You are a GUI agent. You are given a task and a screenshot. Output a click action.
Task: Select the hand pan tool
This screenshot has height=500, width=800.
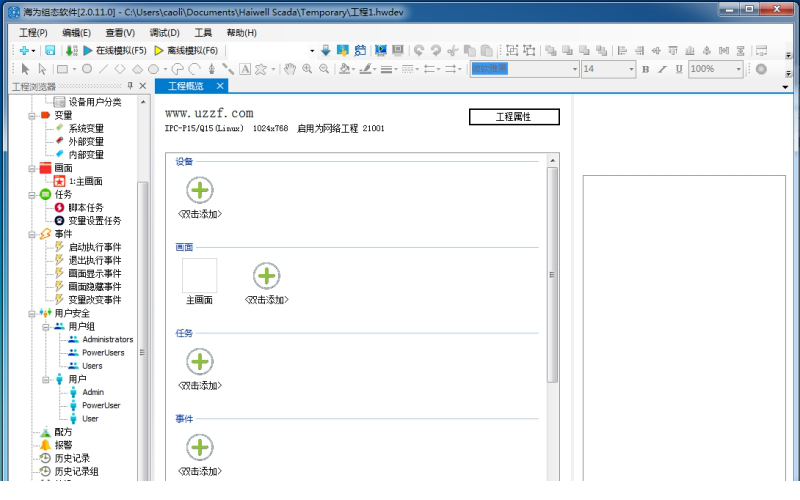tap(290, 69)
